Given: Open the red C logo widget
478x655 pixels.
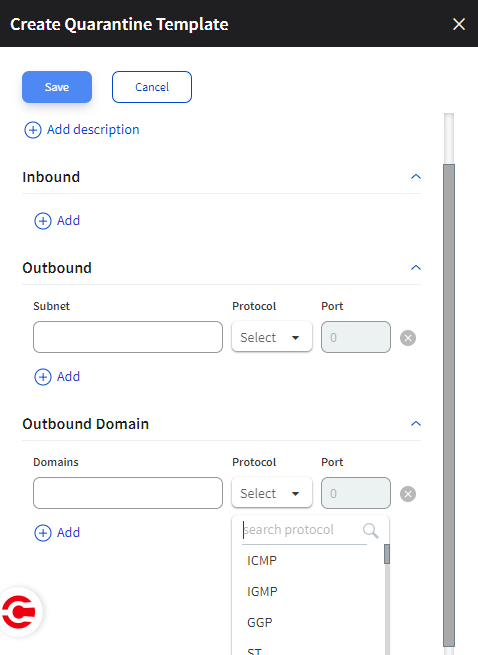Looking at the screenshot, I should click(19, 612).
